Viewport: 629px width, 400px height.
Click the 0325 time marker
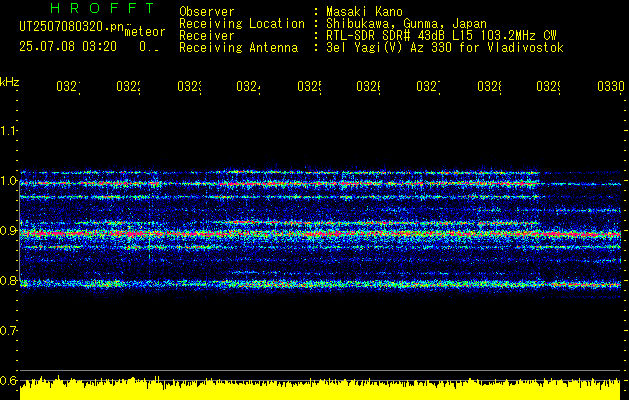click(309, 87)
